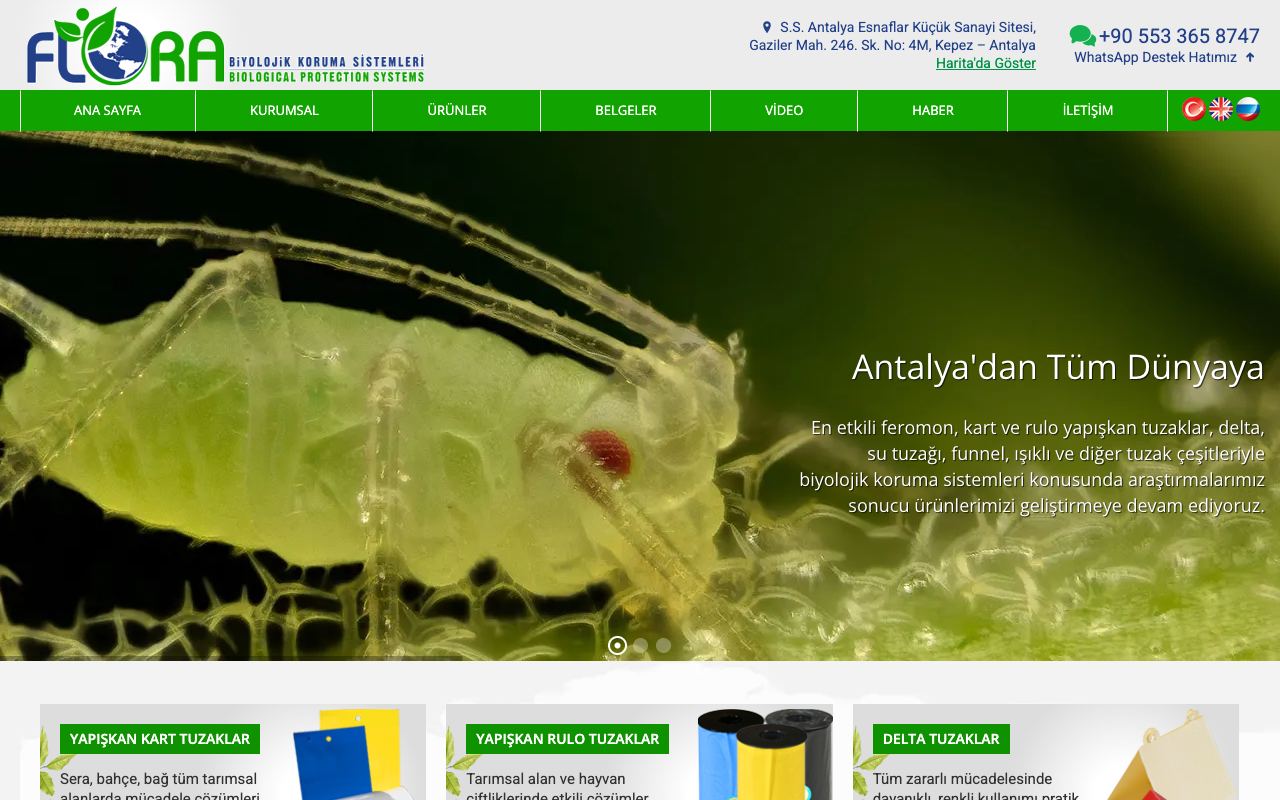This screenshot has height=800, width=1280.
Task: Go to the İLETİŞİM menu item
Action: [x=1088, y=110]
